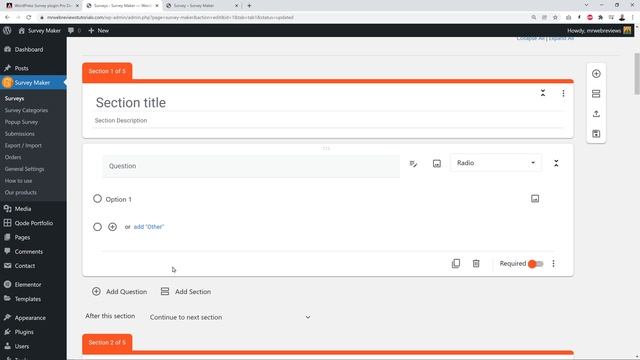Click the save icon in floating toolbar
Screen dimensions: 640x360
(x=596, y=133)
